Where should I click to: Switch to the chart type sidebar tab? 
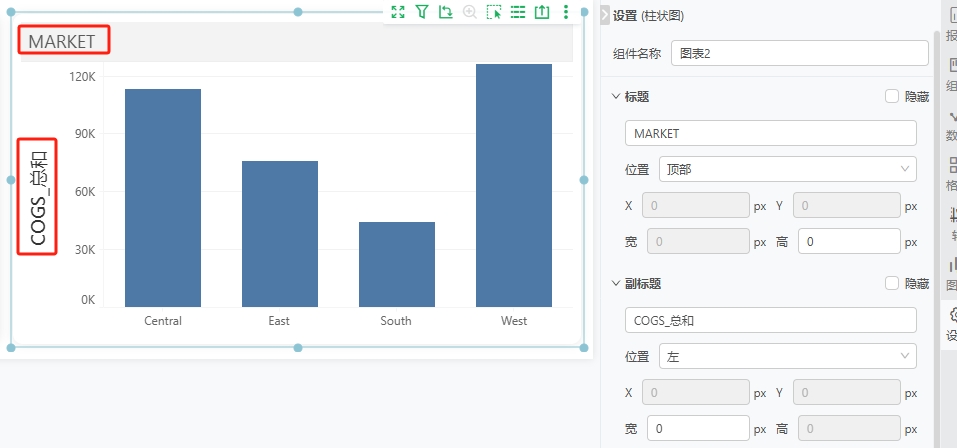tap(951, 268)
